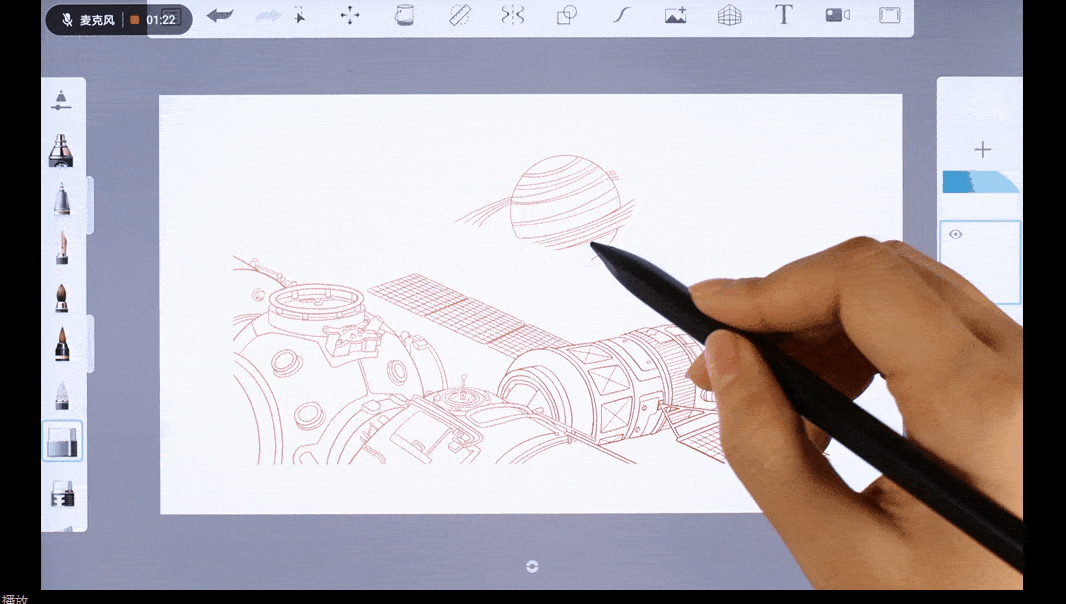Select the four-arrow transform tool
The width and height of the screenshot is (1066, 604).
[x=350, y=15]
